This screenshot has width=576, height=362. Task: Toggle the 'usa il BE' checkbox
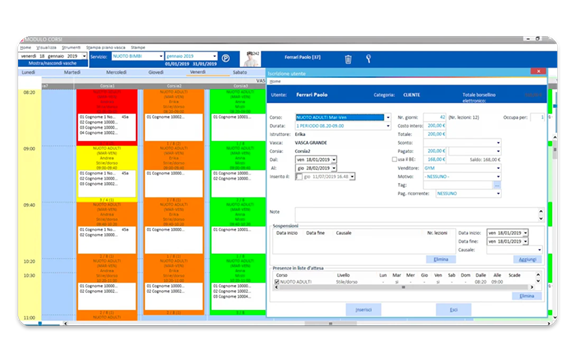[x=394, y=160]
